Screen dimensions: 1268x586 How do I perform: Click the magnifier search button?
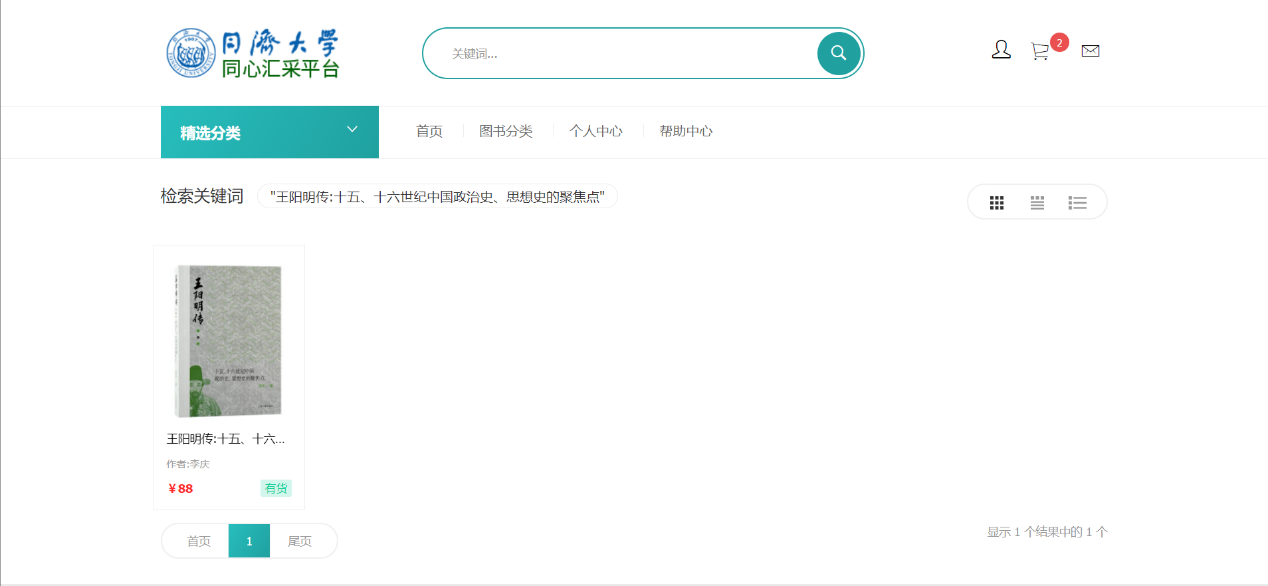tap(839, 53)
